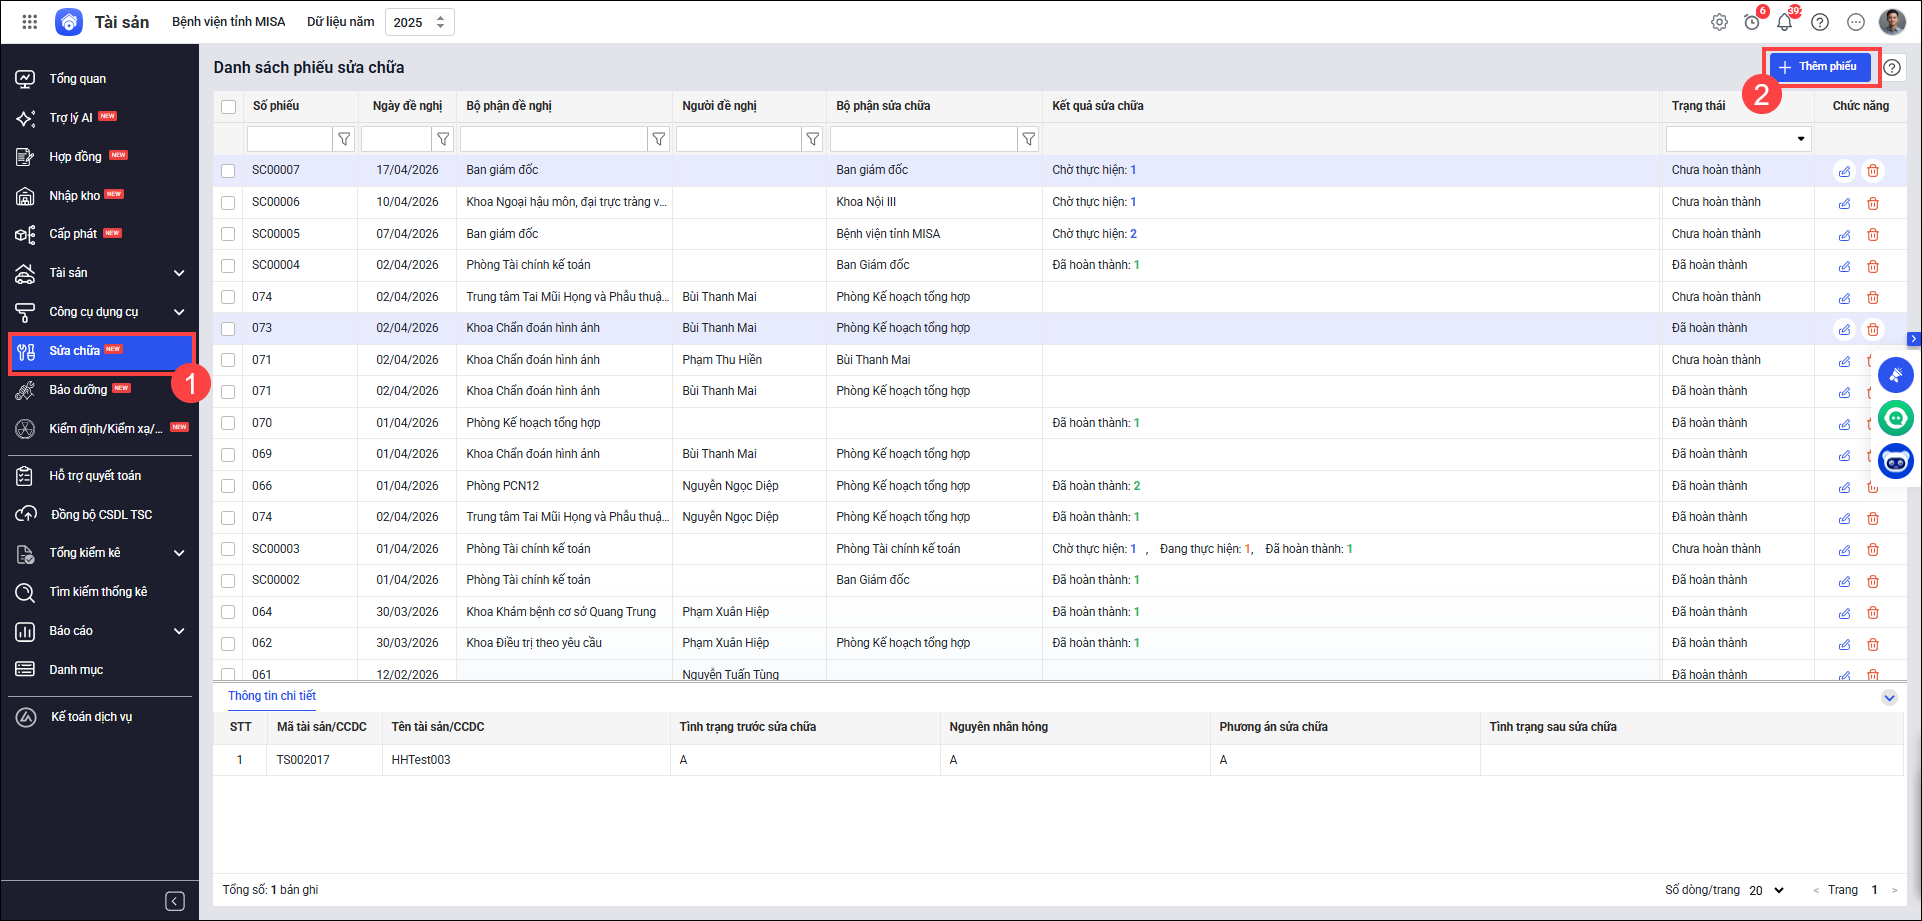Delete voucher SC00006 using trash icon

(x=1873, y=203)
